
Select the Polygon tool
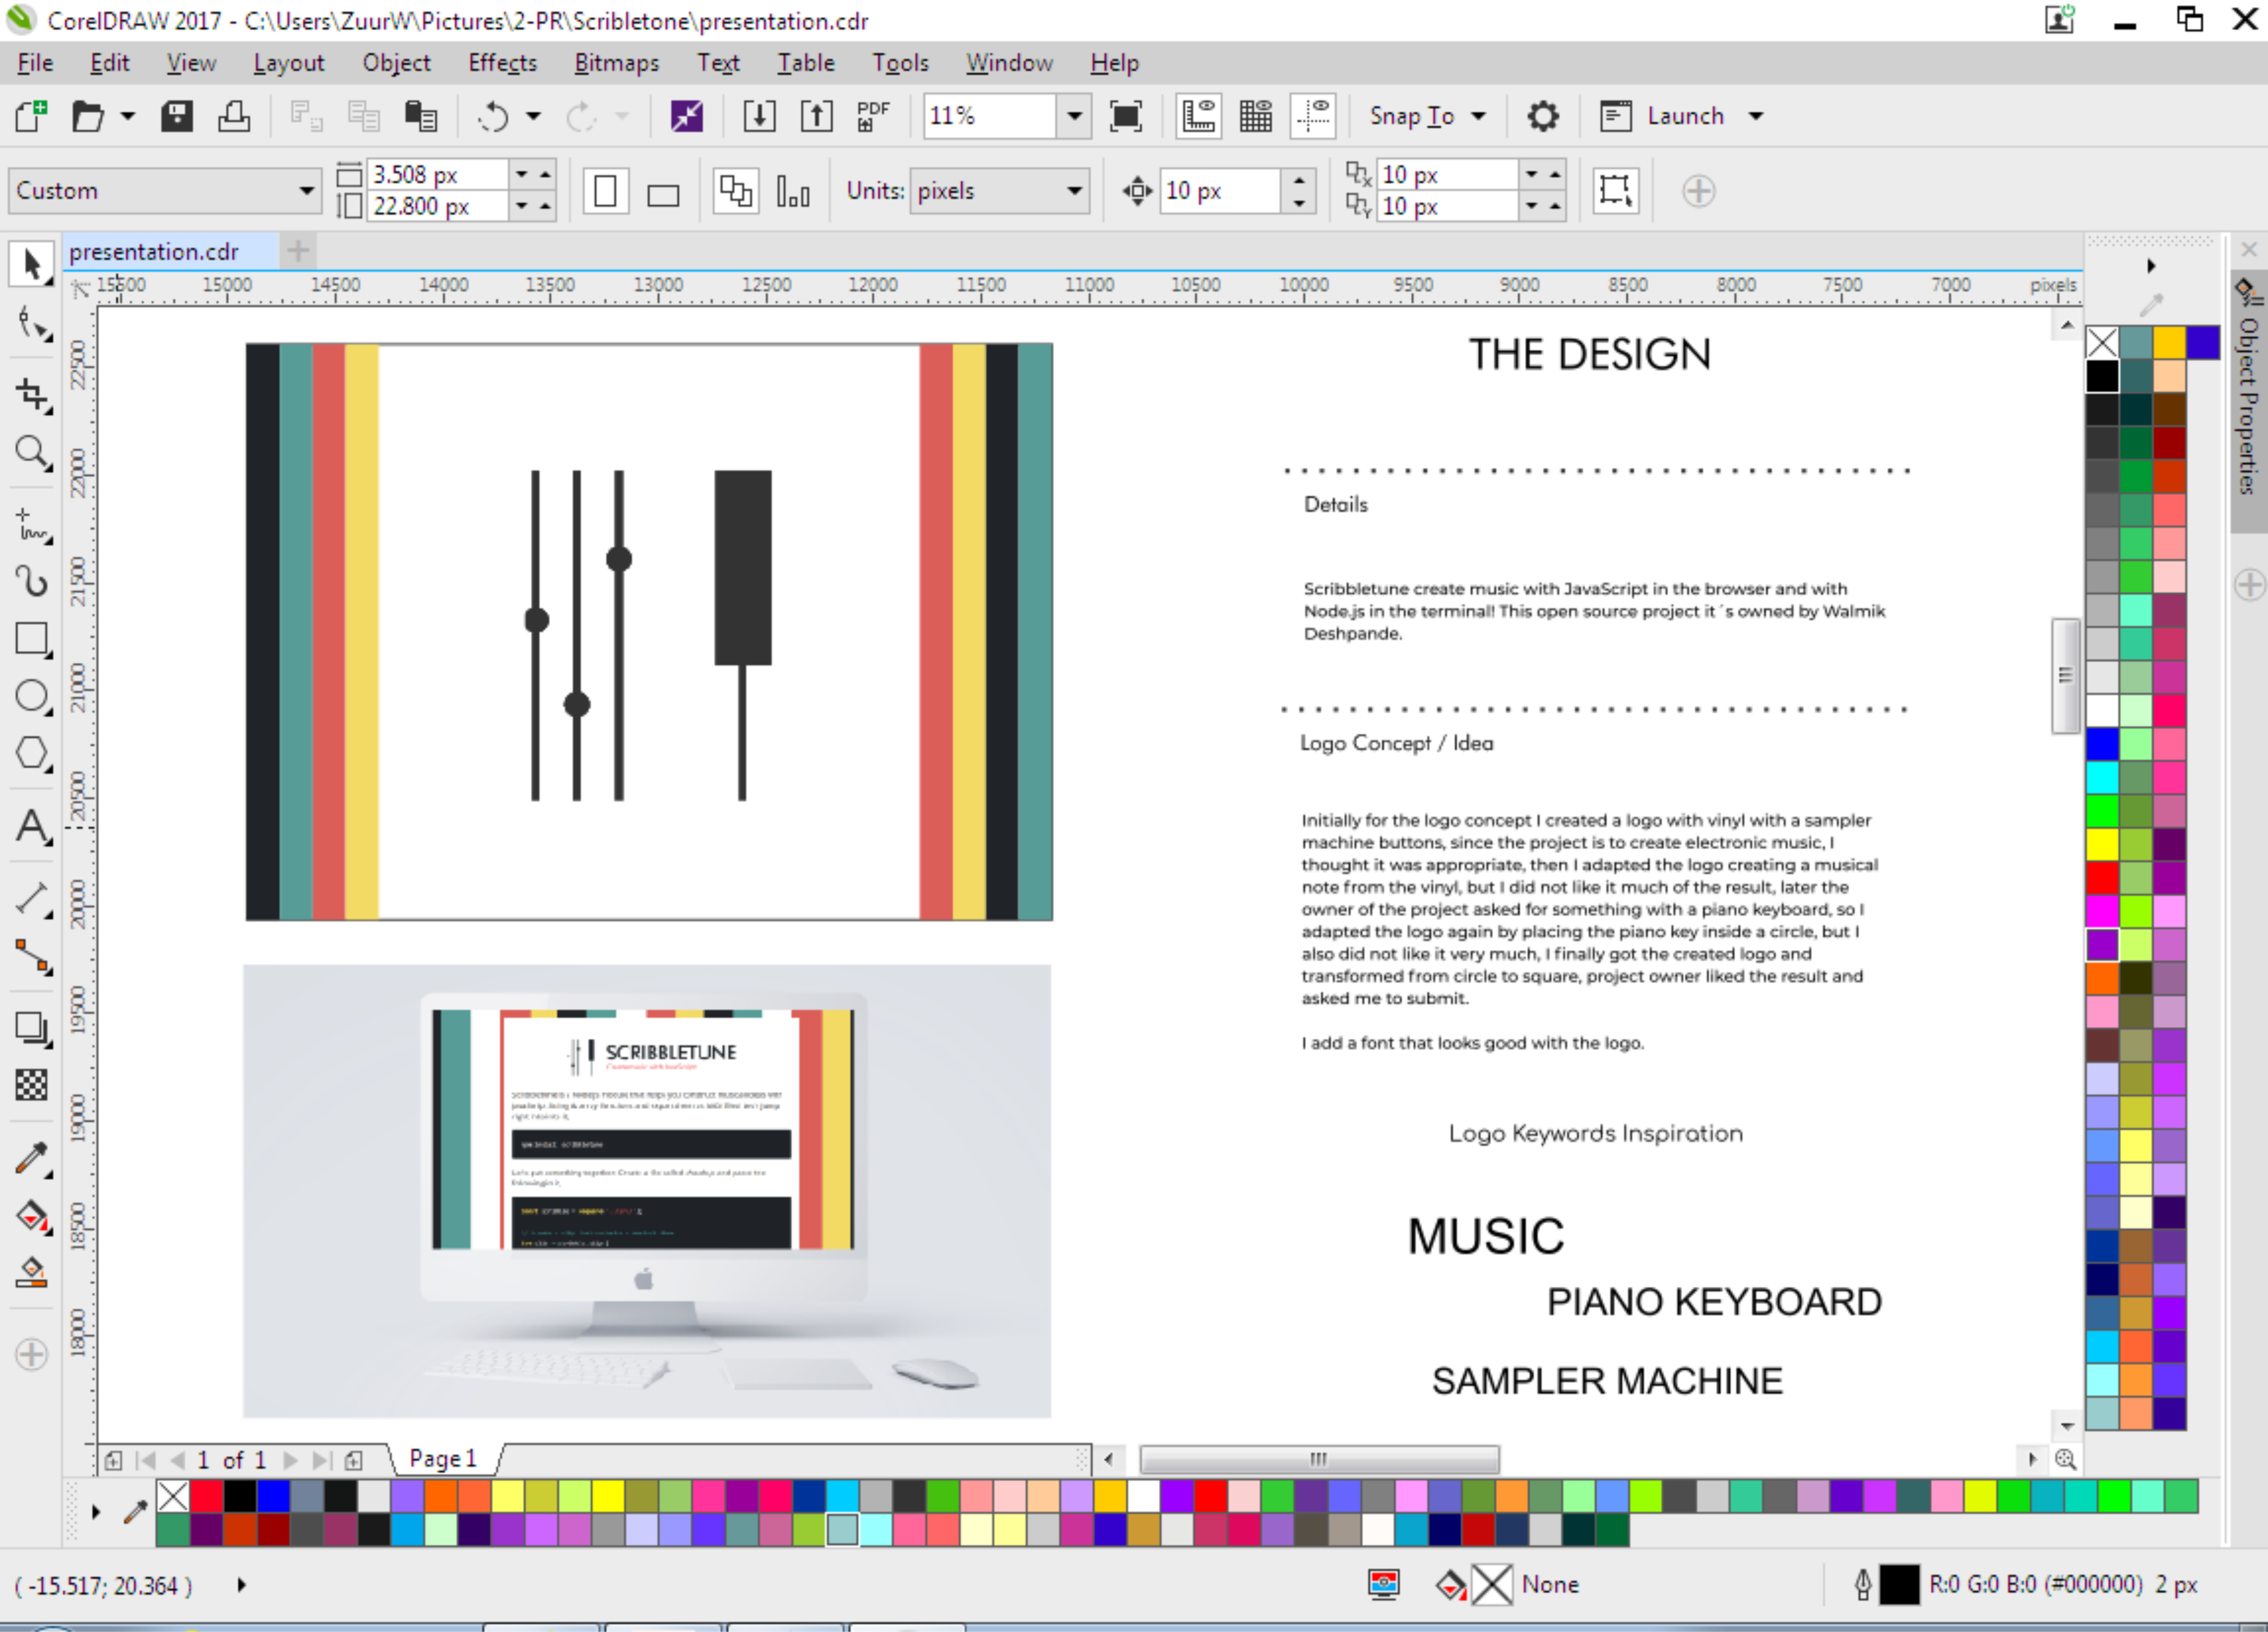click(x=31, y=753)
